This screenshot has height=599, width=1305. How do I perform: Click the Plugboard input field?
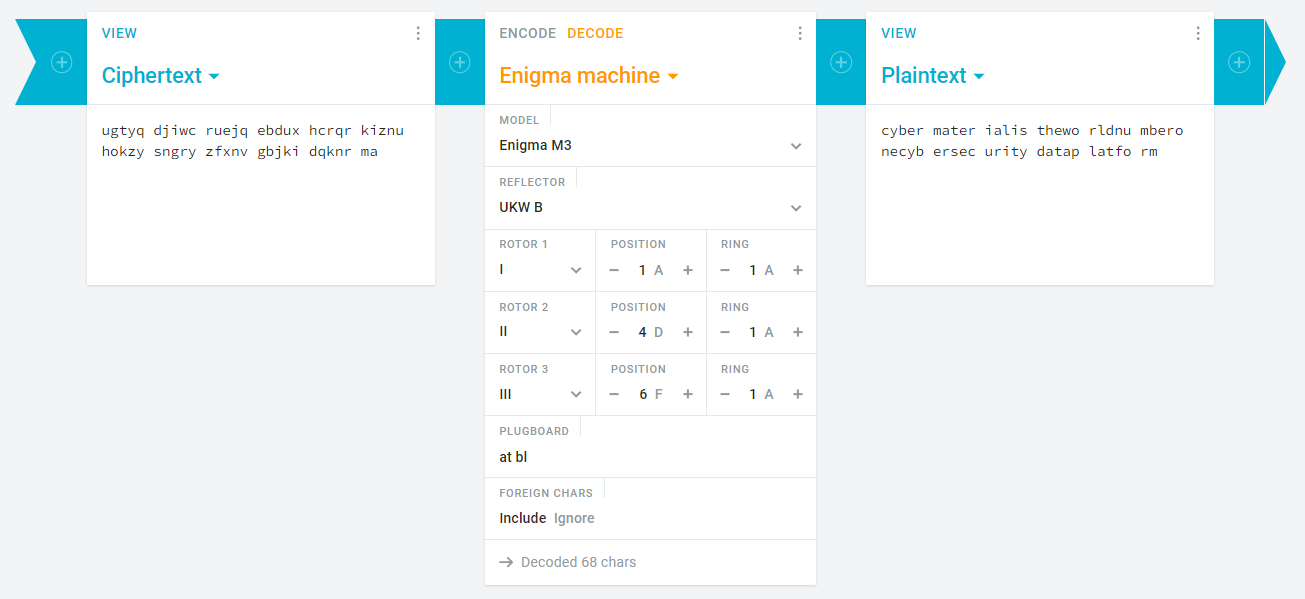pos(650,457)
